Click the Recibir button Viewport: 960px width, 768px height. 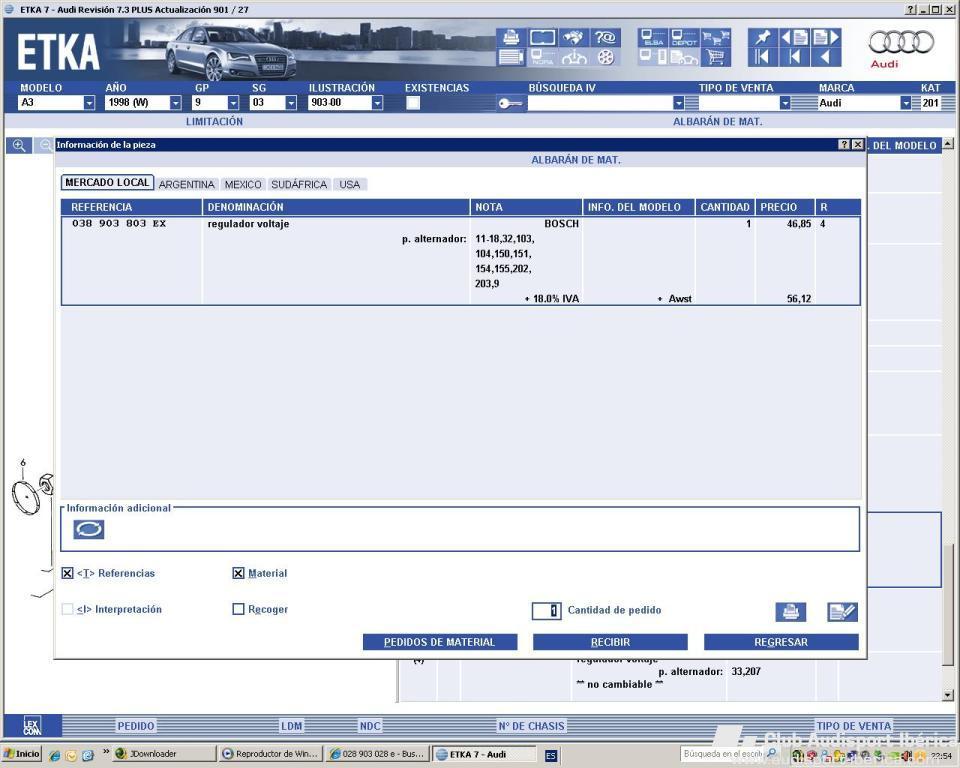610,642
